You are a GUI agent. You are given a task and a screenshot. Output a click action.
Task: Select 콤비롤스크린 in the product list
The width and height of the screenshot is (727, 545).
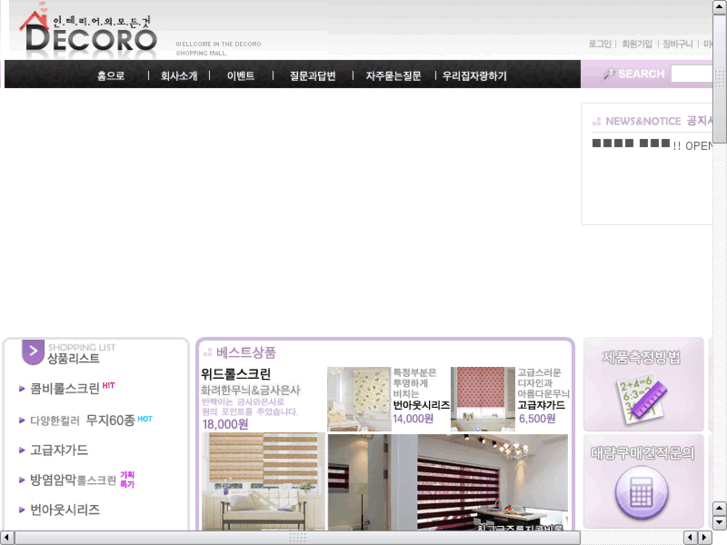pyautogui.click(x=65, y=388)
